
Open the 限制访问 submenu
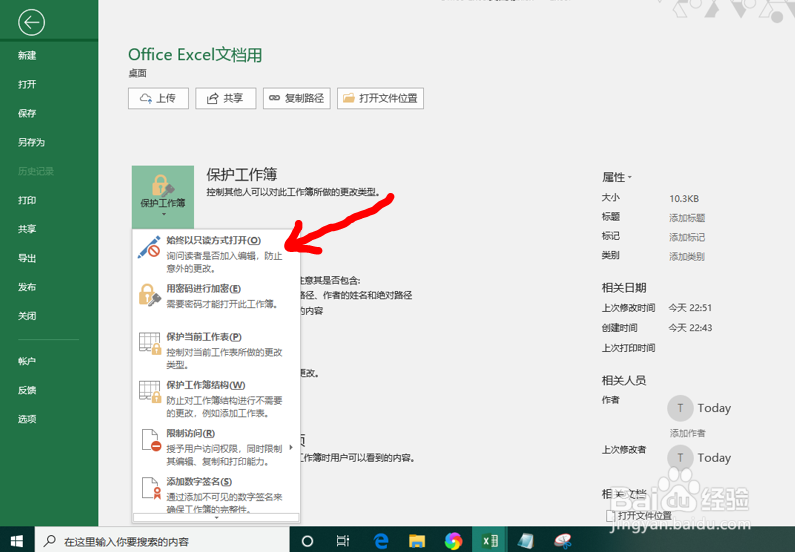click(216, 447)
